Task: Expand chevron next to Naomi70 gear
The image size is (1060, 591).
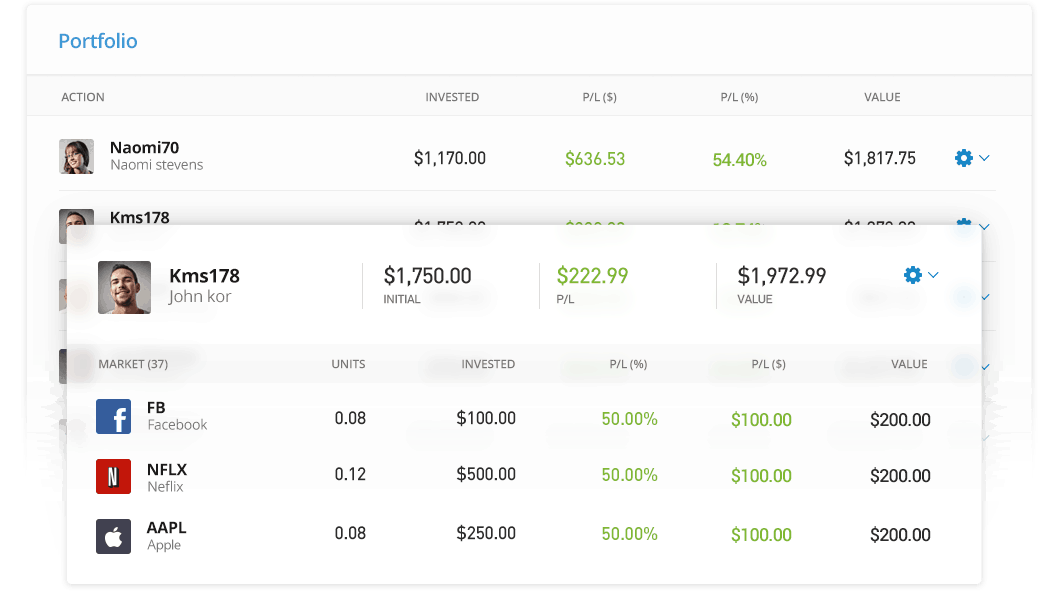Action: point(985,158)
